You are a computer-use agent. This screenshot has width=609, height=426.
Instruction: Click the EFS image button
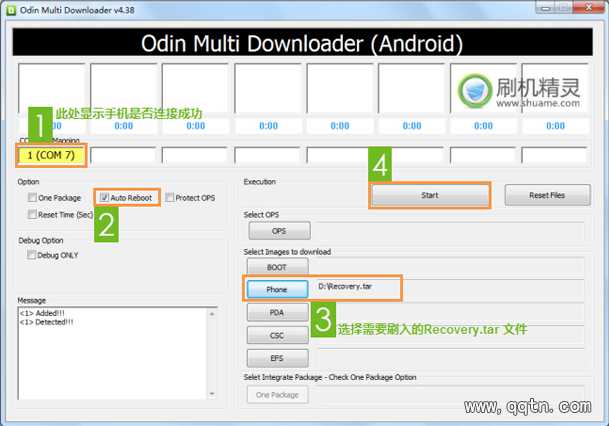point(277,358)
